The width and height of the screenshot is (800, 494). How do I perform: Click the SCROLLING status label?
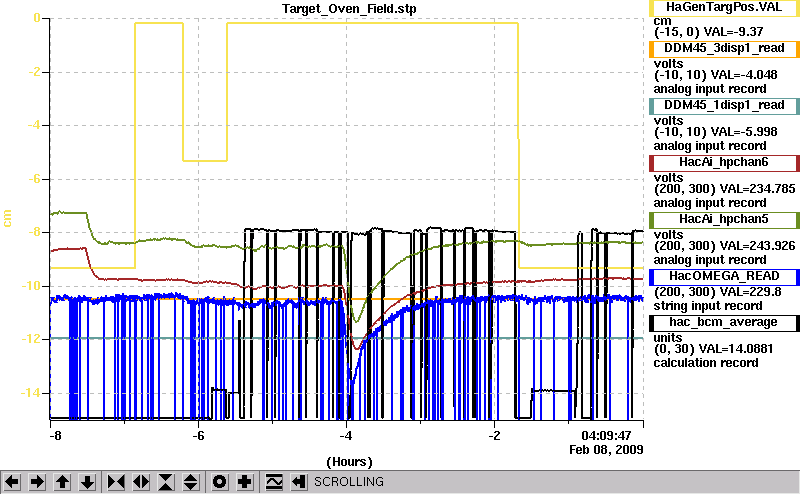point(349,482)
